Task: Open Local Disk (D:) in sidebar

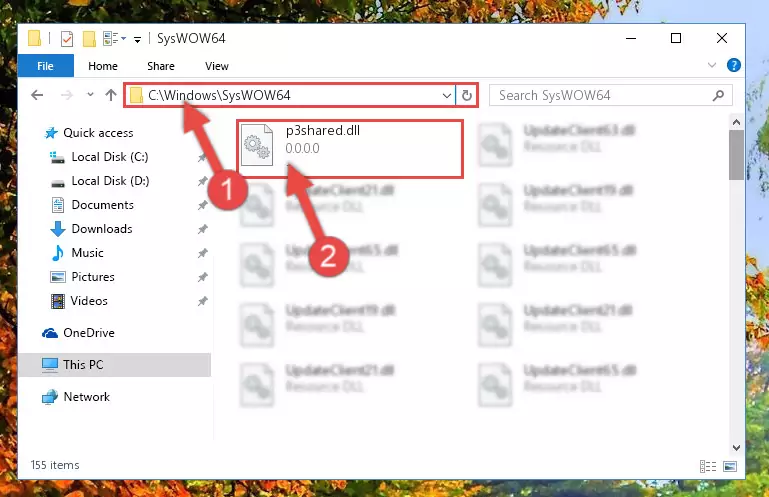Action: click(x=110, y=181)
